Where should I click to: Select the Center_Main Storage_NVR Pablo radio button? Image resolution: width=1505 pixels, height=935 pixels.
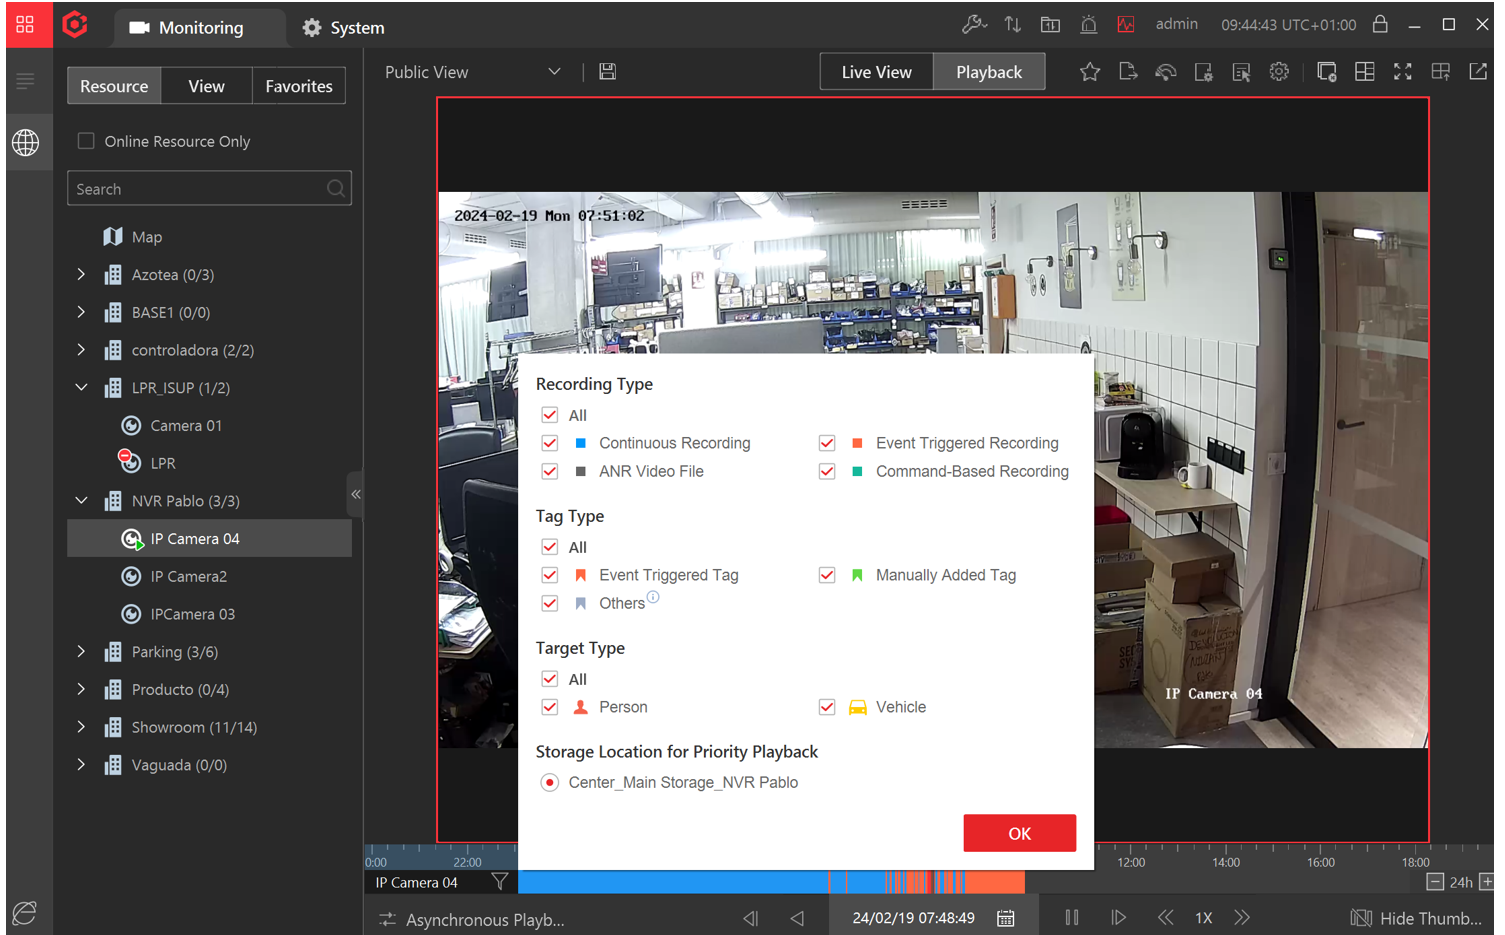pos(549,782)
